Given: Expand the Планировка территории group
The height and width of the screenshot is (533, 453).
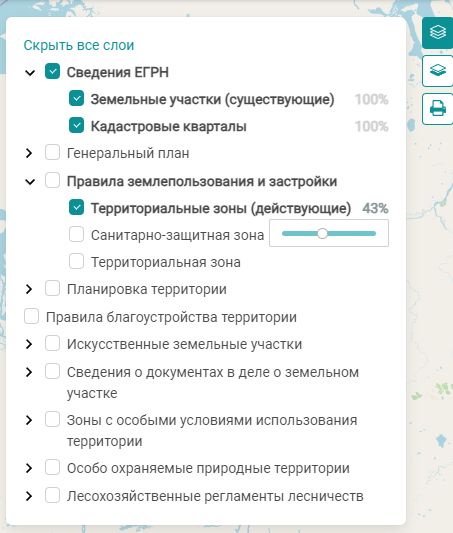Looking at the screenshot, I should point(29,289).
